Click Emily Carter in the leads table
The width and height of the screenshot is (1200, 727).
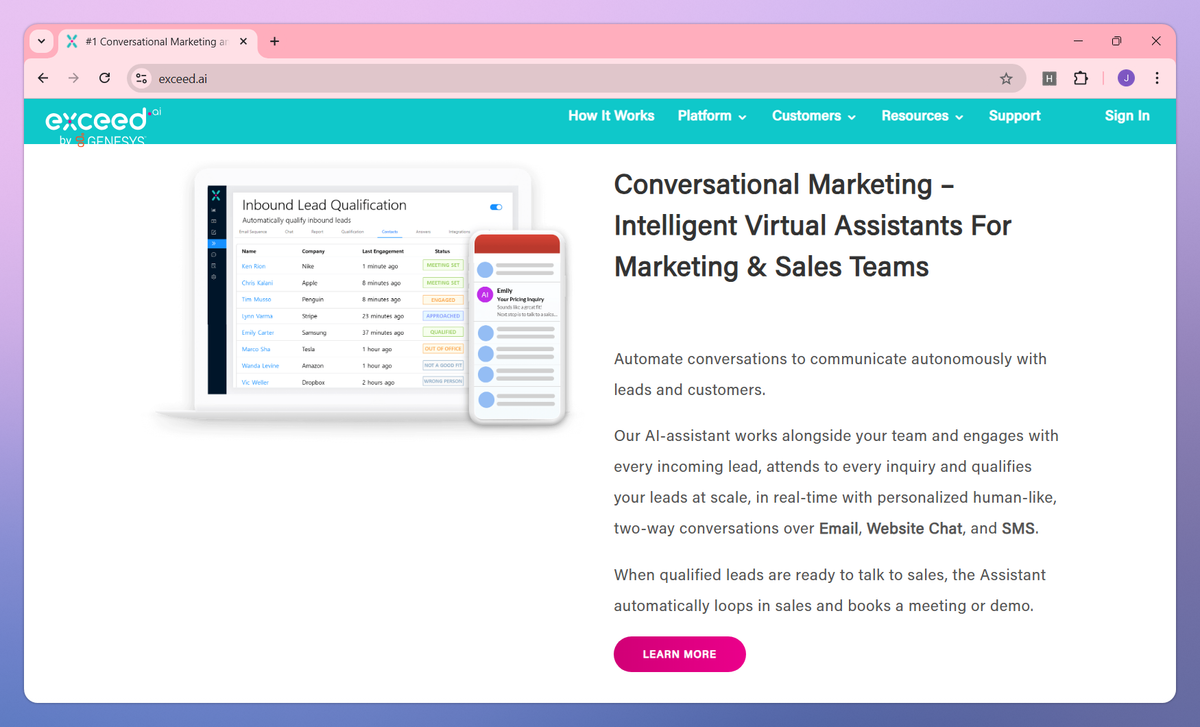(x=257, y=332)
